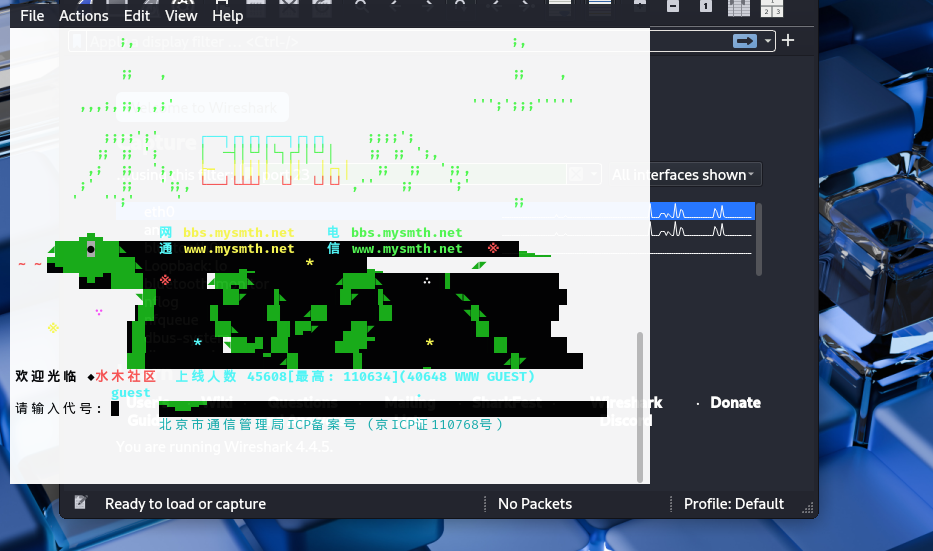Open the File menu in the terminal
933x551 pixels.
[x=32, y=16]
